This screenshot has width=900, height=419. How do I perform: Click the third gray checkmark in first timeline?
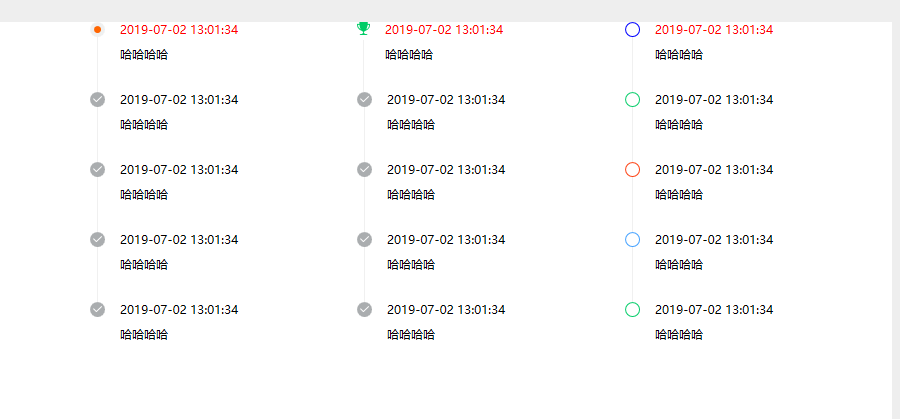click(98, 239)
